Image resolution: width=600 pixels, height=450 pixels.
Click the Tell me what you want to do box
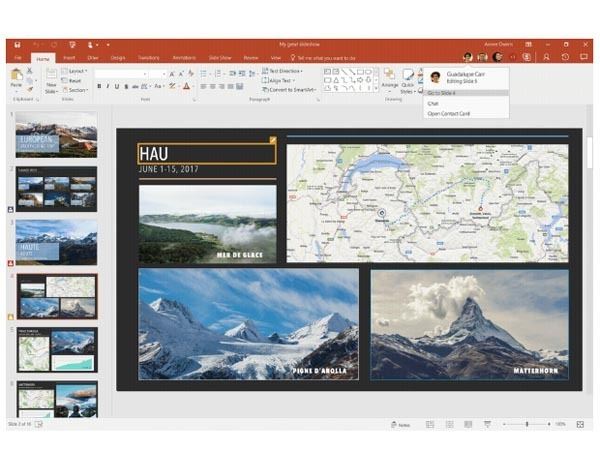pos(323,58)
